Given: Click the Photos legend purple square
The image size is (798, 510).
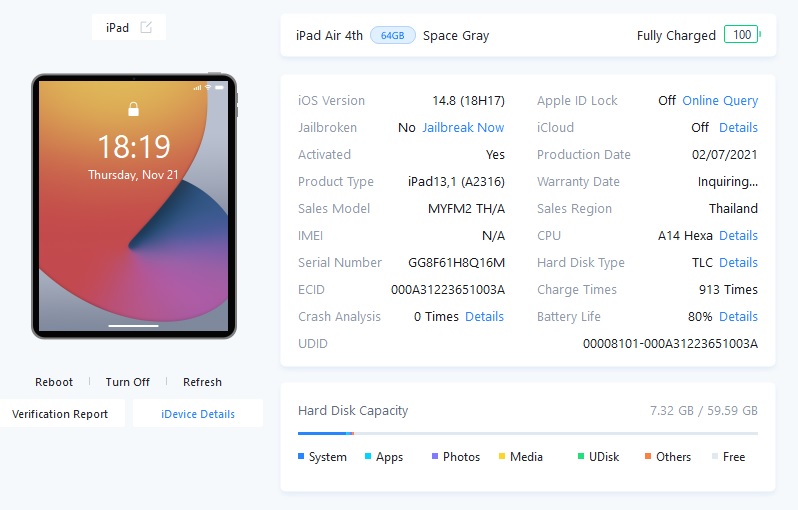Looking at the screenshot, I should [x=435, y=456].
